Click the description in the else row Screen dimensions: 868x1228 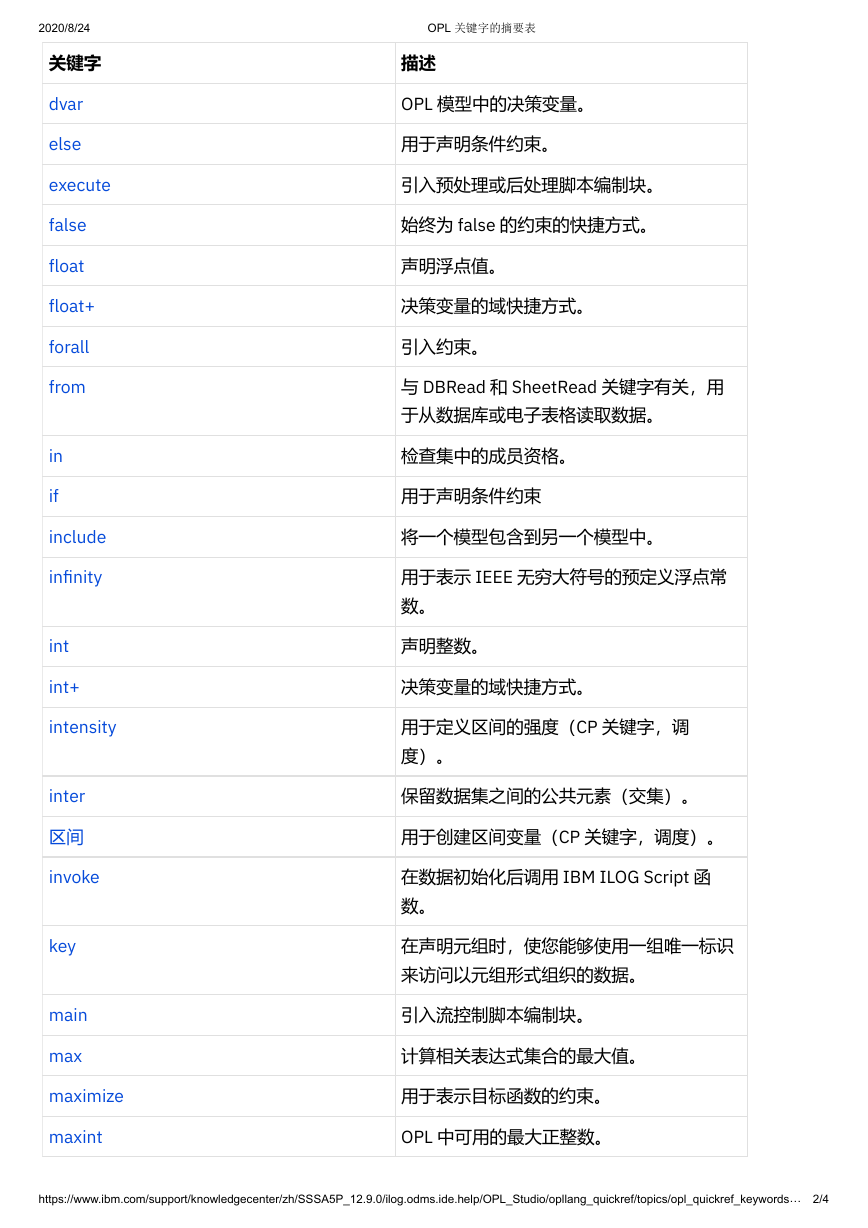coord(479,144)
